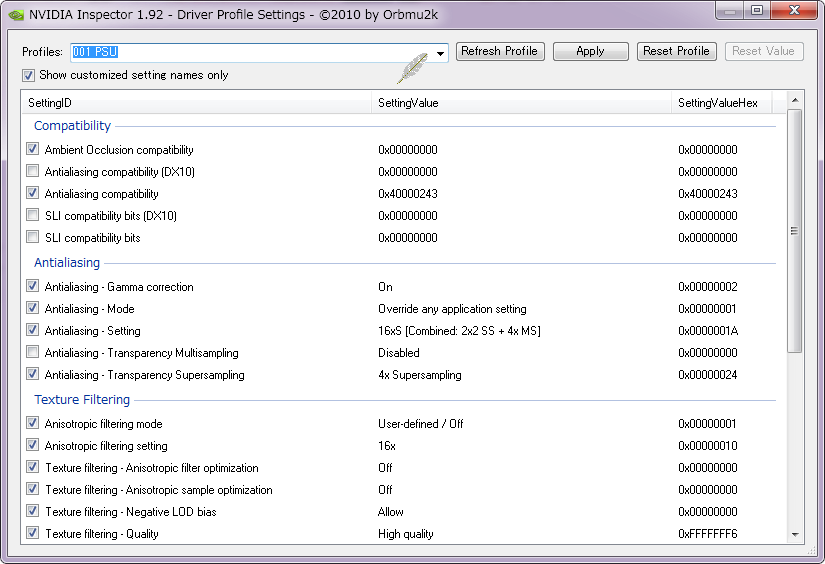Select hex value 0xFFFFFFF6

click(708, 534)
